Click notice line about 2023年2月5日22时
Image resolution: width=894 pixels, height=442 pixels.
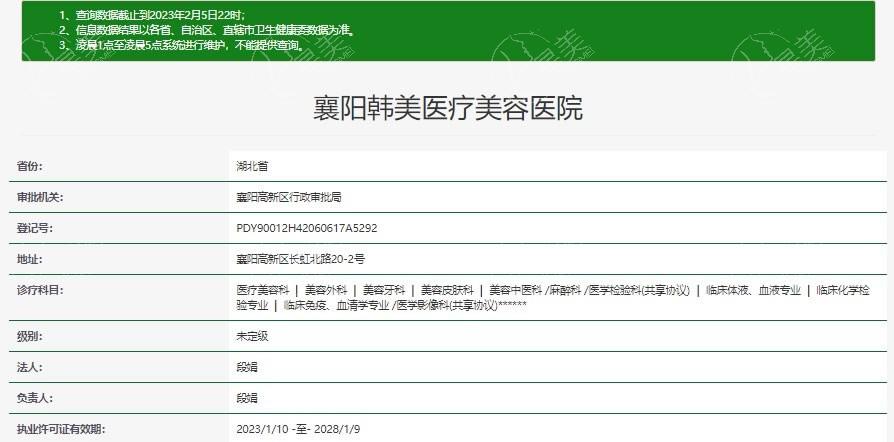pyautogui.click(x=152, y=16)
